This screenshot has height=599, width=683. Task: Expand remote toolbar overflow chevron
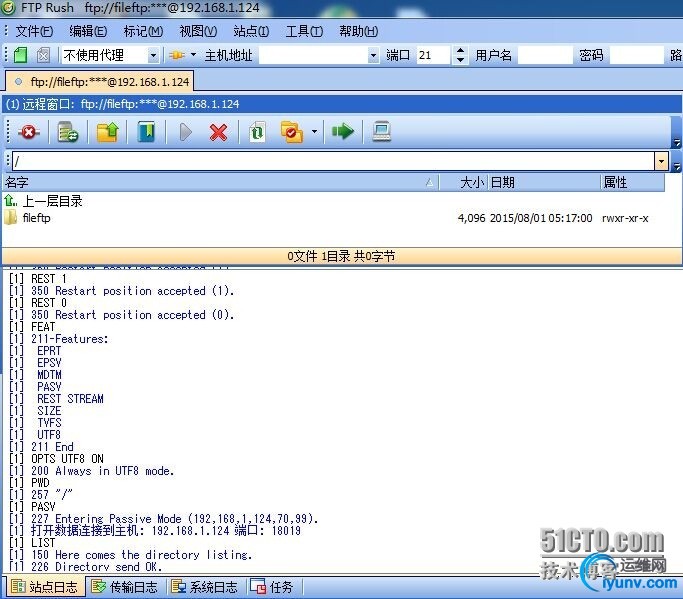pyautogui.click(x=676, y=142)
